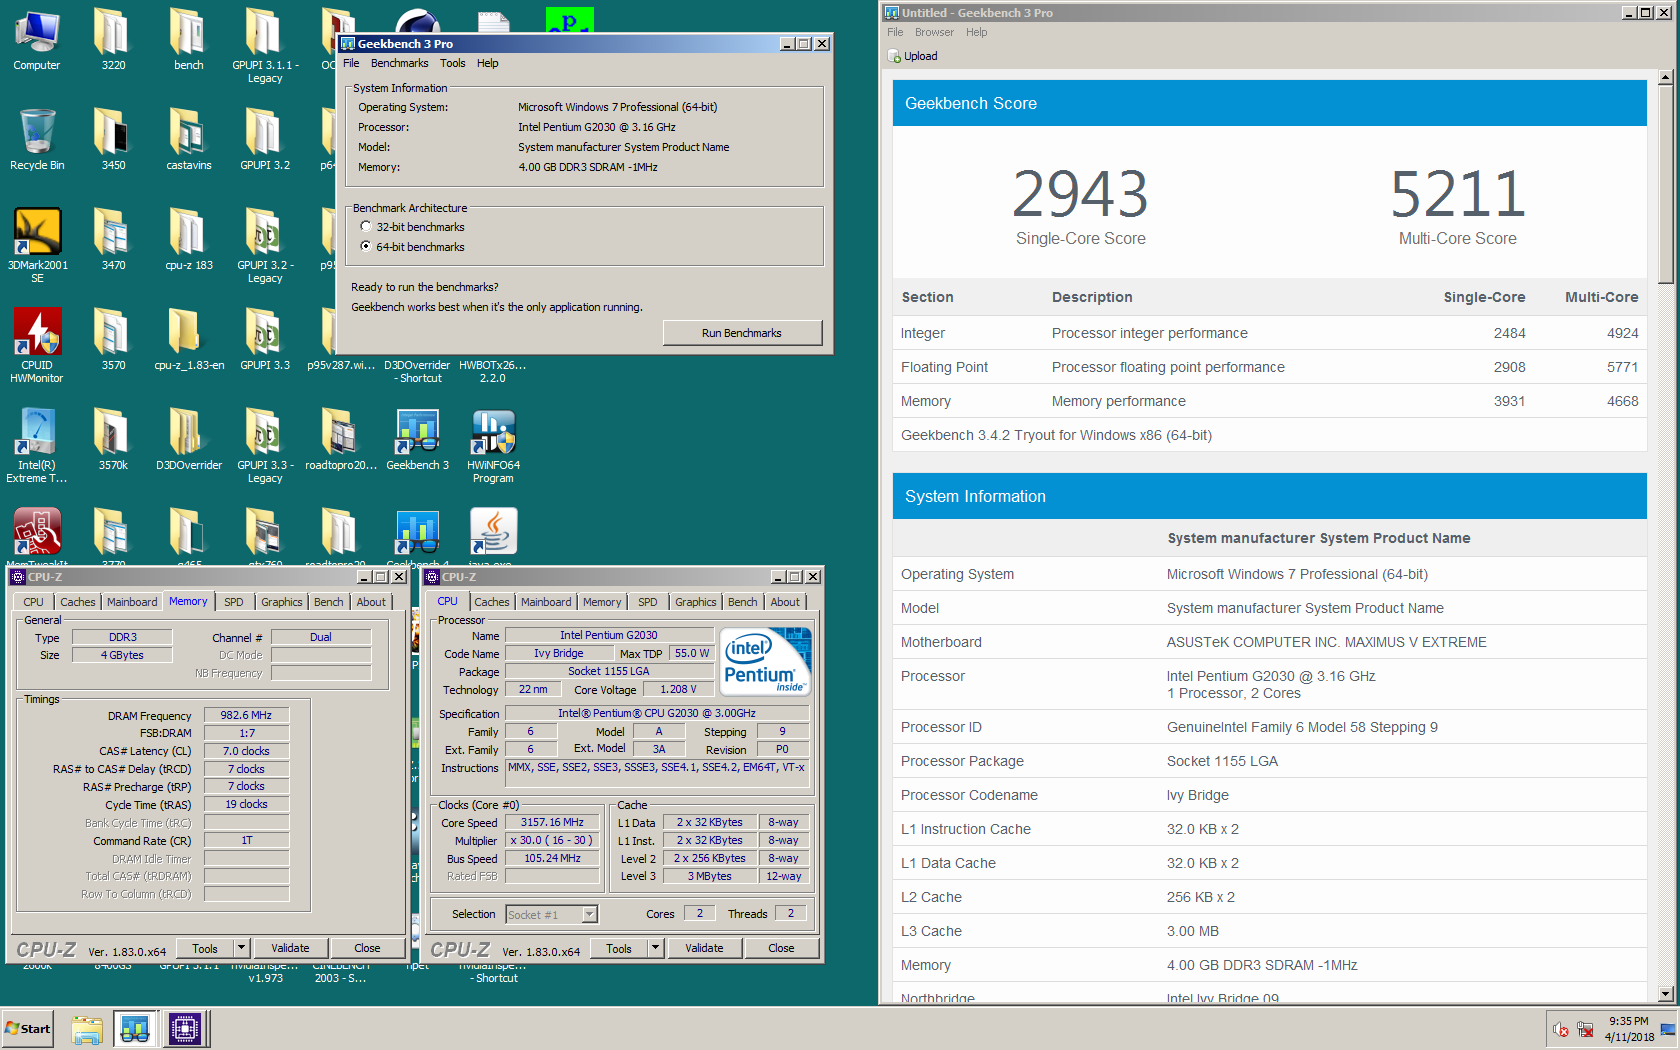The image size is (1680, 1050).
Task: Open the Socket #1 selection dropdown
Action: [x=590, y=914]
